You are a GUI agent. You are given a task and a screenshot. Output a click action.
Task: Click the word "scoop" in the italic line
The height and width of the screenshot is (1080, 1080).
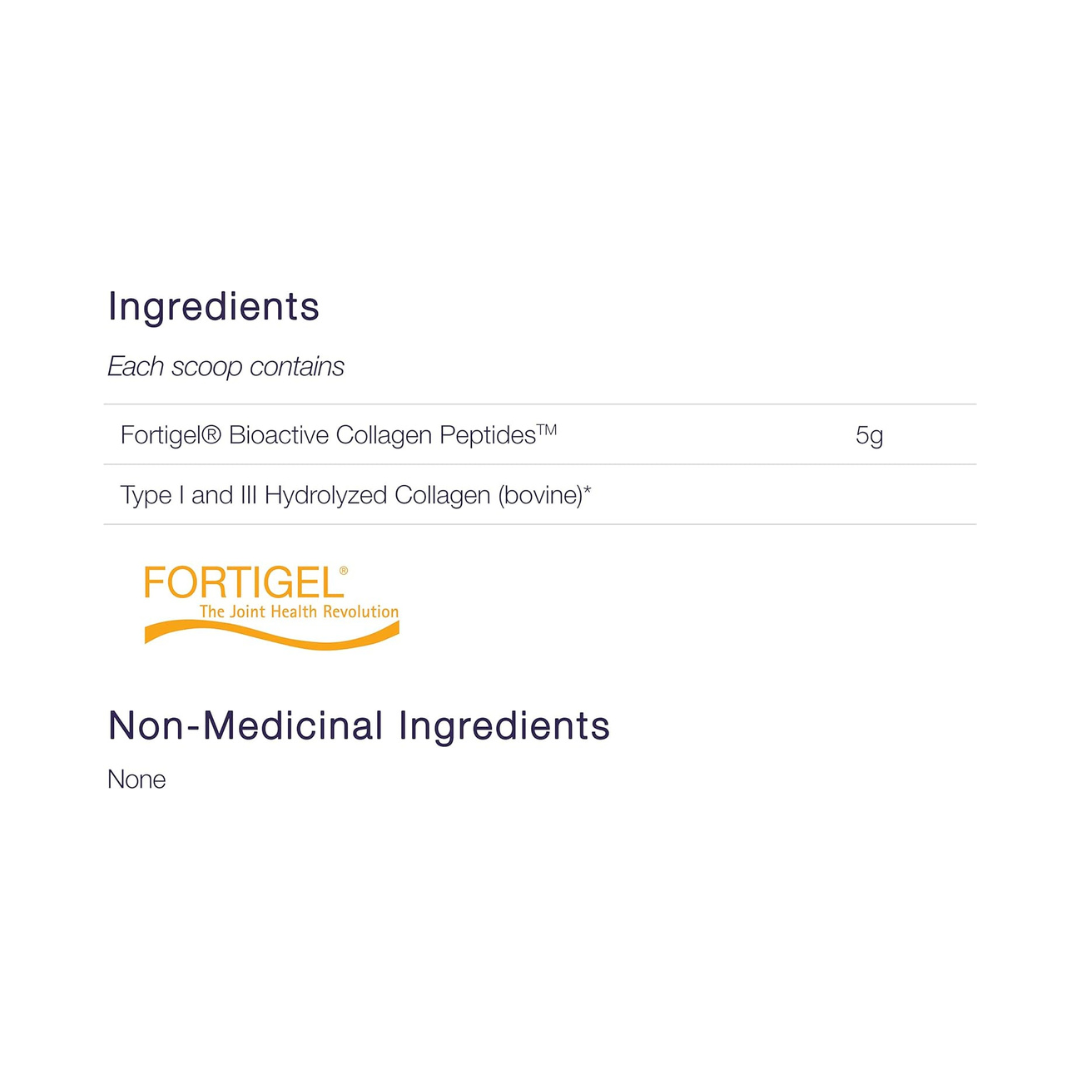206,367
